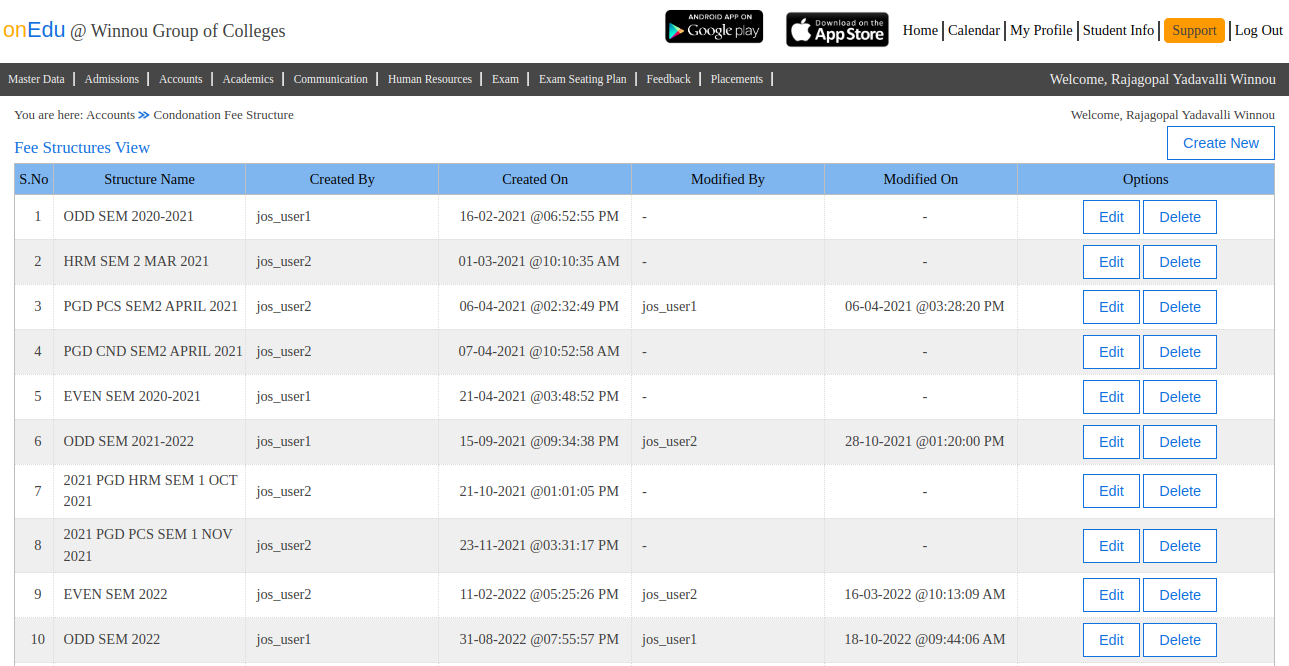Viewport: 1289px width, 666px height.
Task: Delete the HRM SEM 2 MAR 2021 structure
Action: click(1179, 262)
